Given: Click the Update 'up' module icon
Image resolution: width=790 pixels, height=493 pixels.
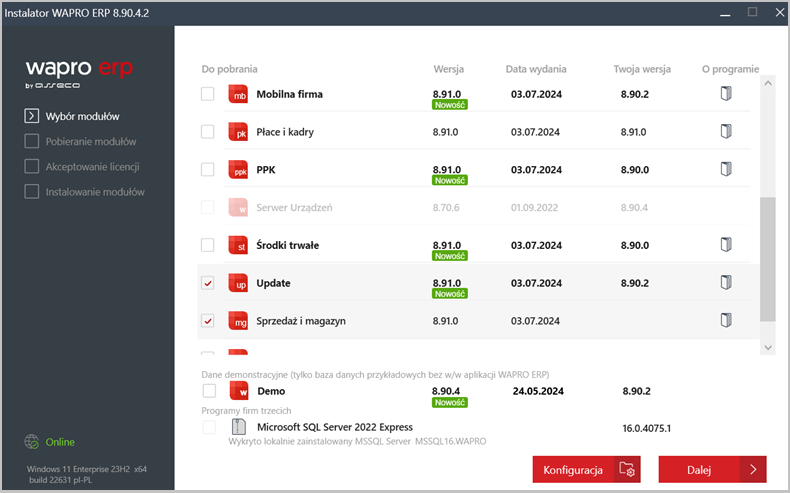Looking at the screenshot, I should coord(238,283).
